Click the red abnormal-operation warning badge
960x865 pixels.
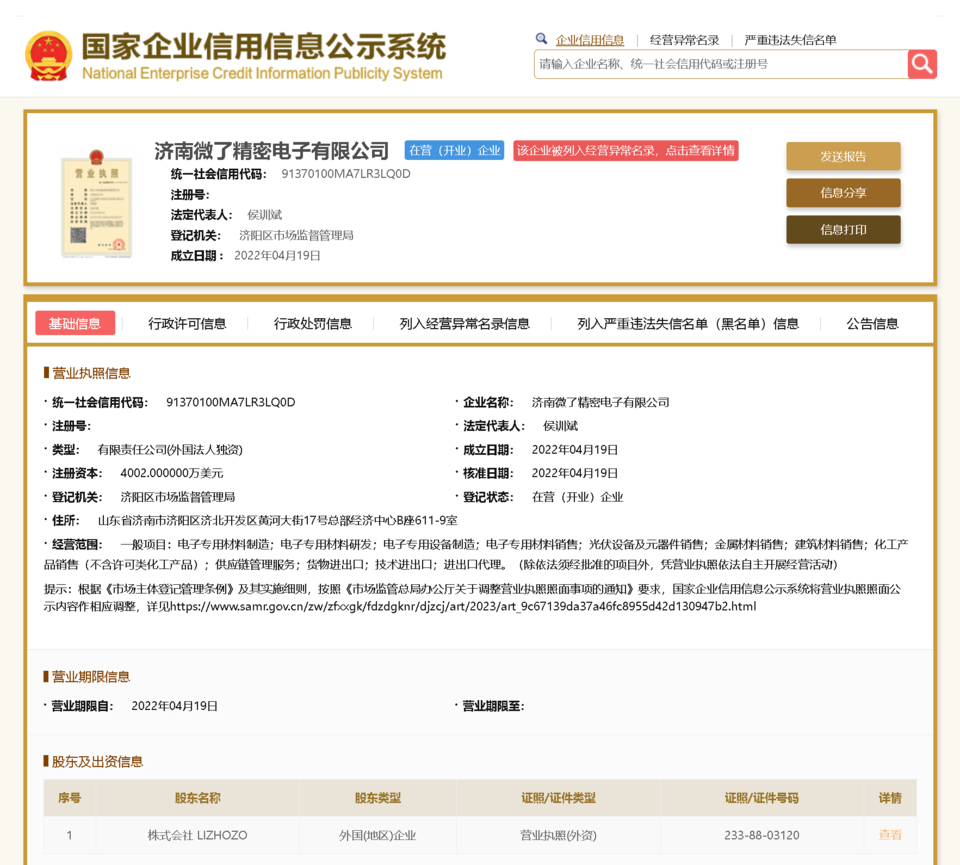coord(626,151)
